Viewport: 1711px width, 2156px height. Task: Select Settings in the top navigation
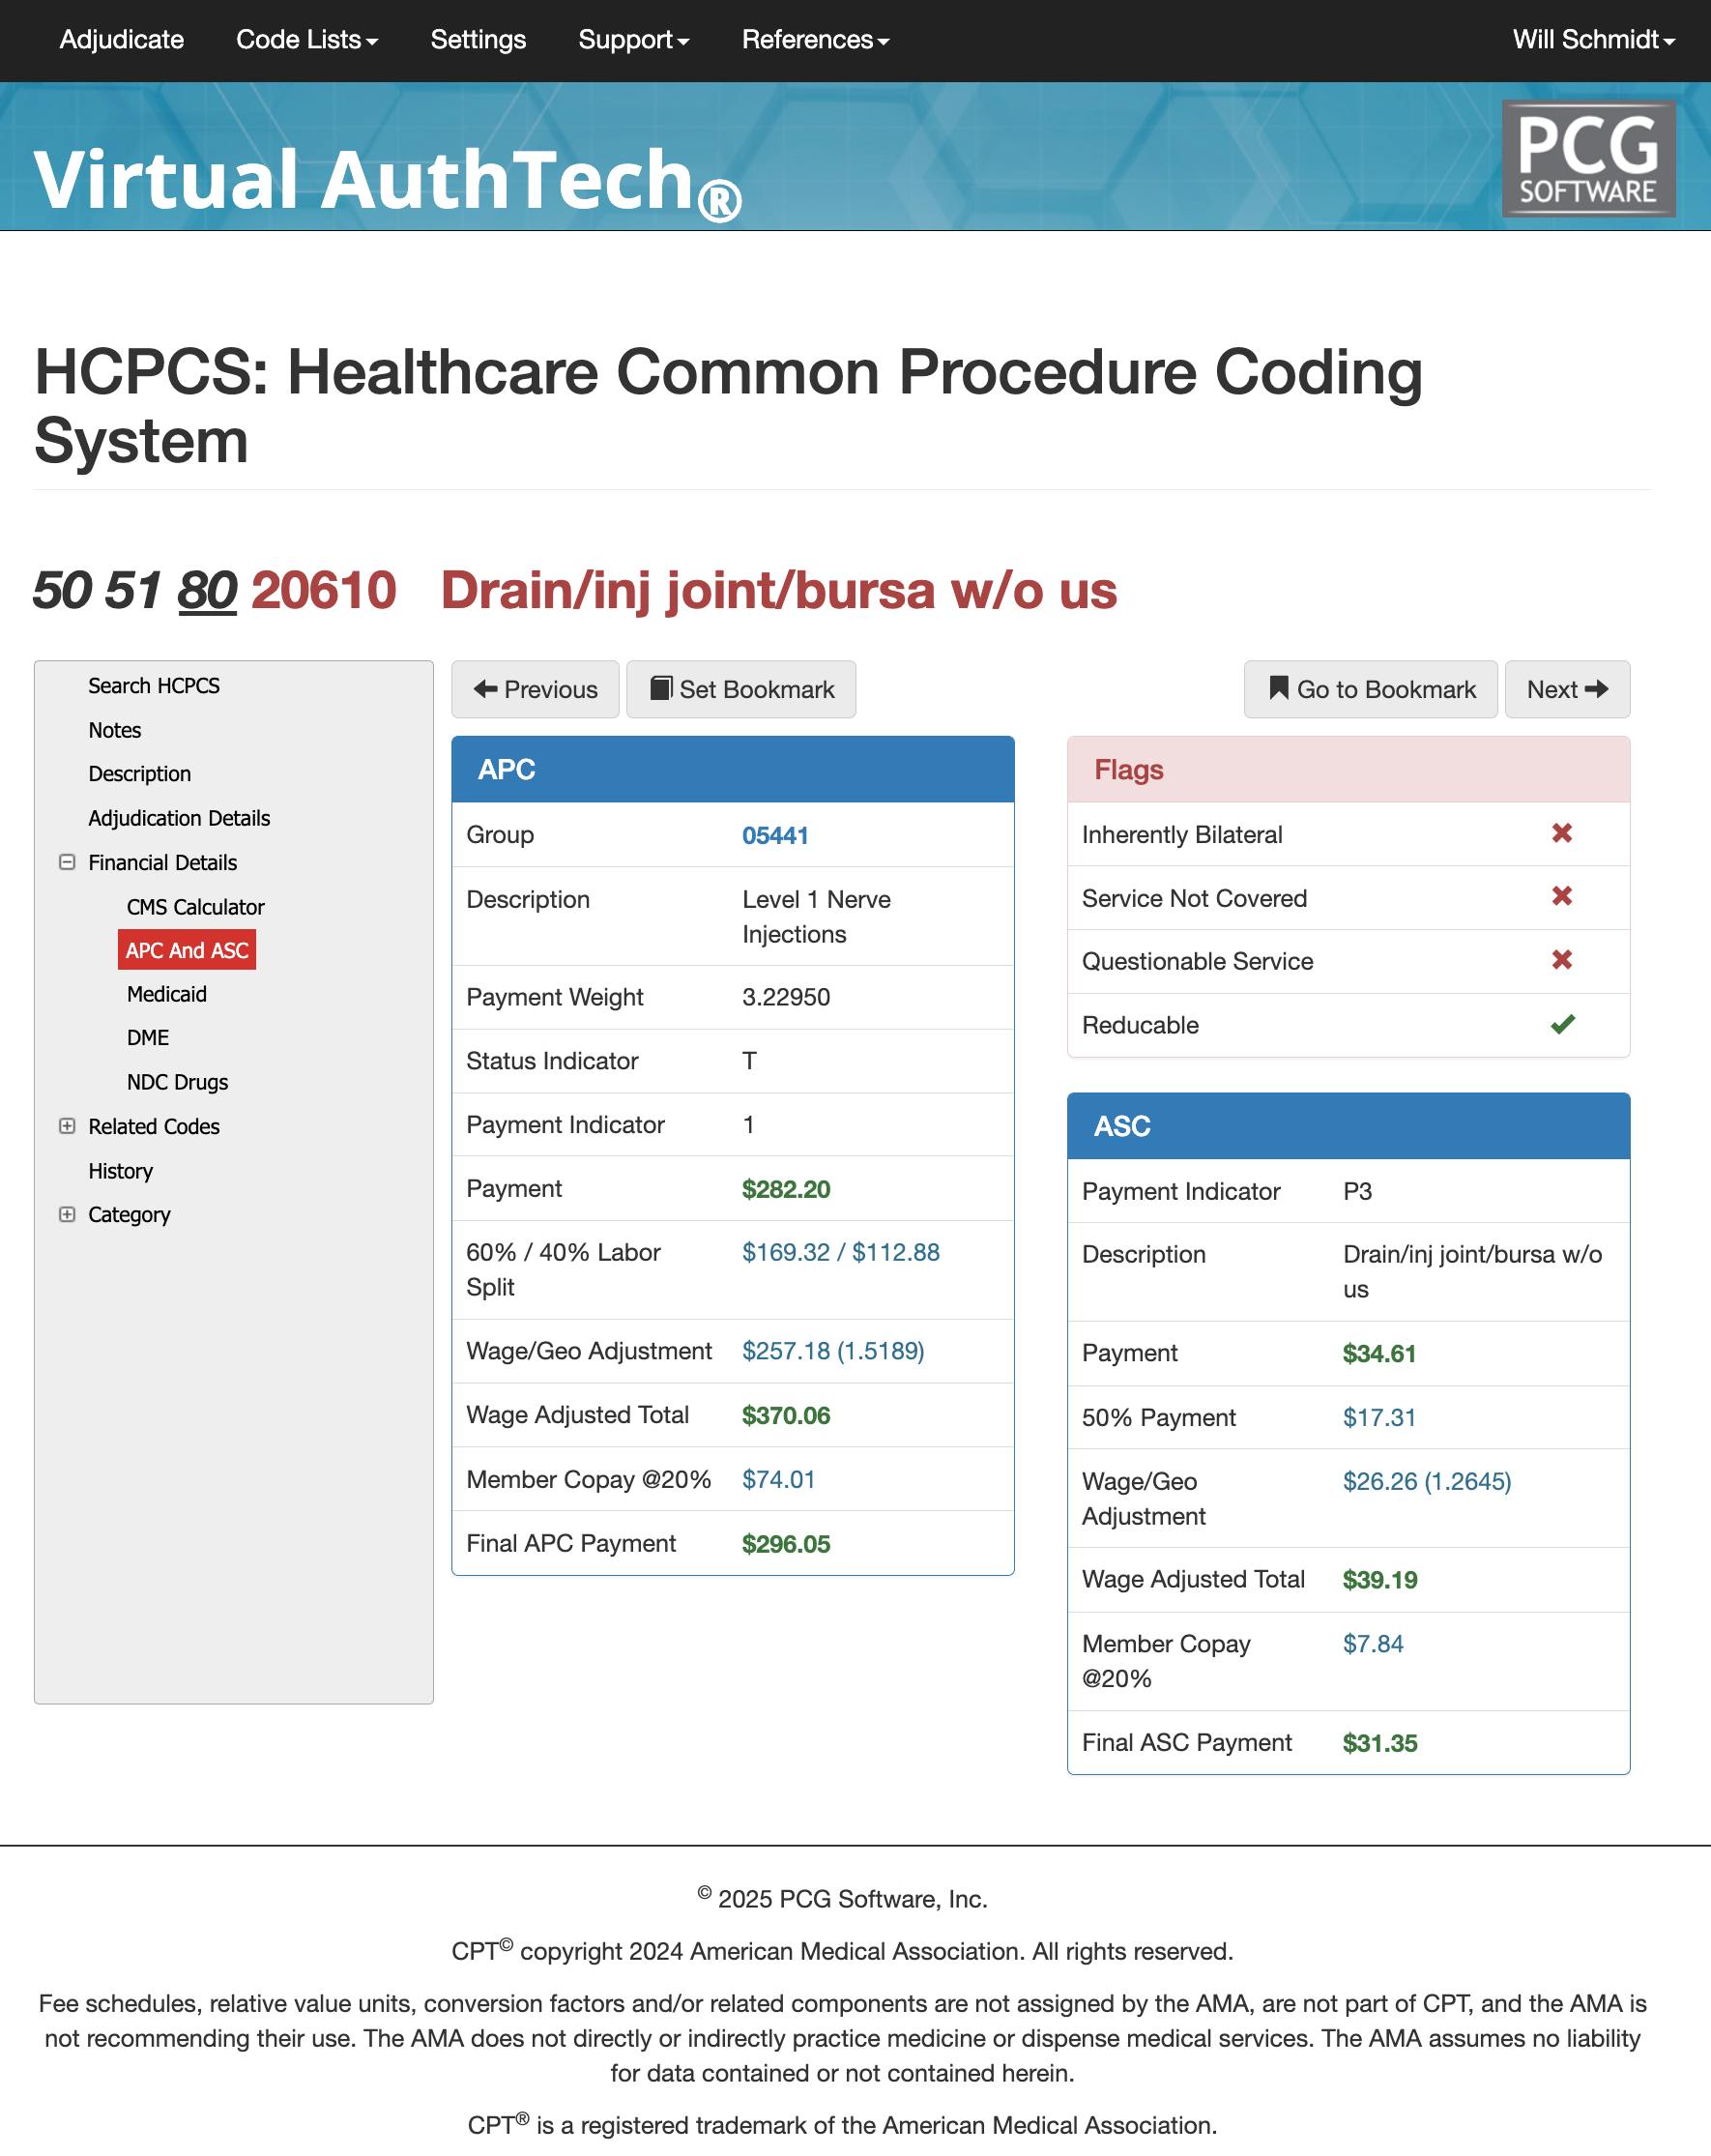point(478,40)
